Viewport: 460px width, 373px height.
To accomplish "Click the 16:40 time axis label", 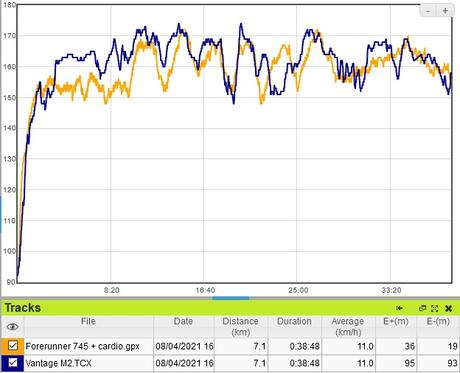I will 205,290.
